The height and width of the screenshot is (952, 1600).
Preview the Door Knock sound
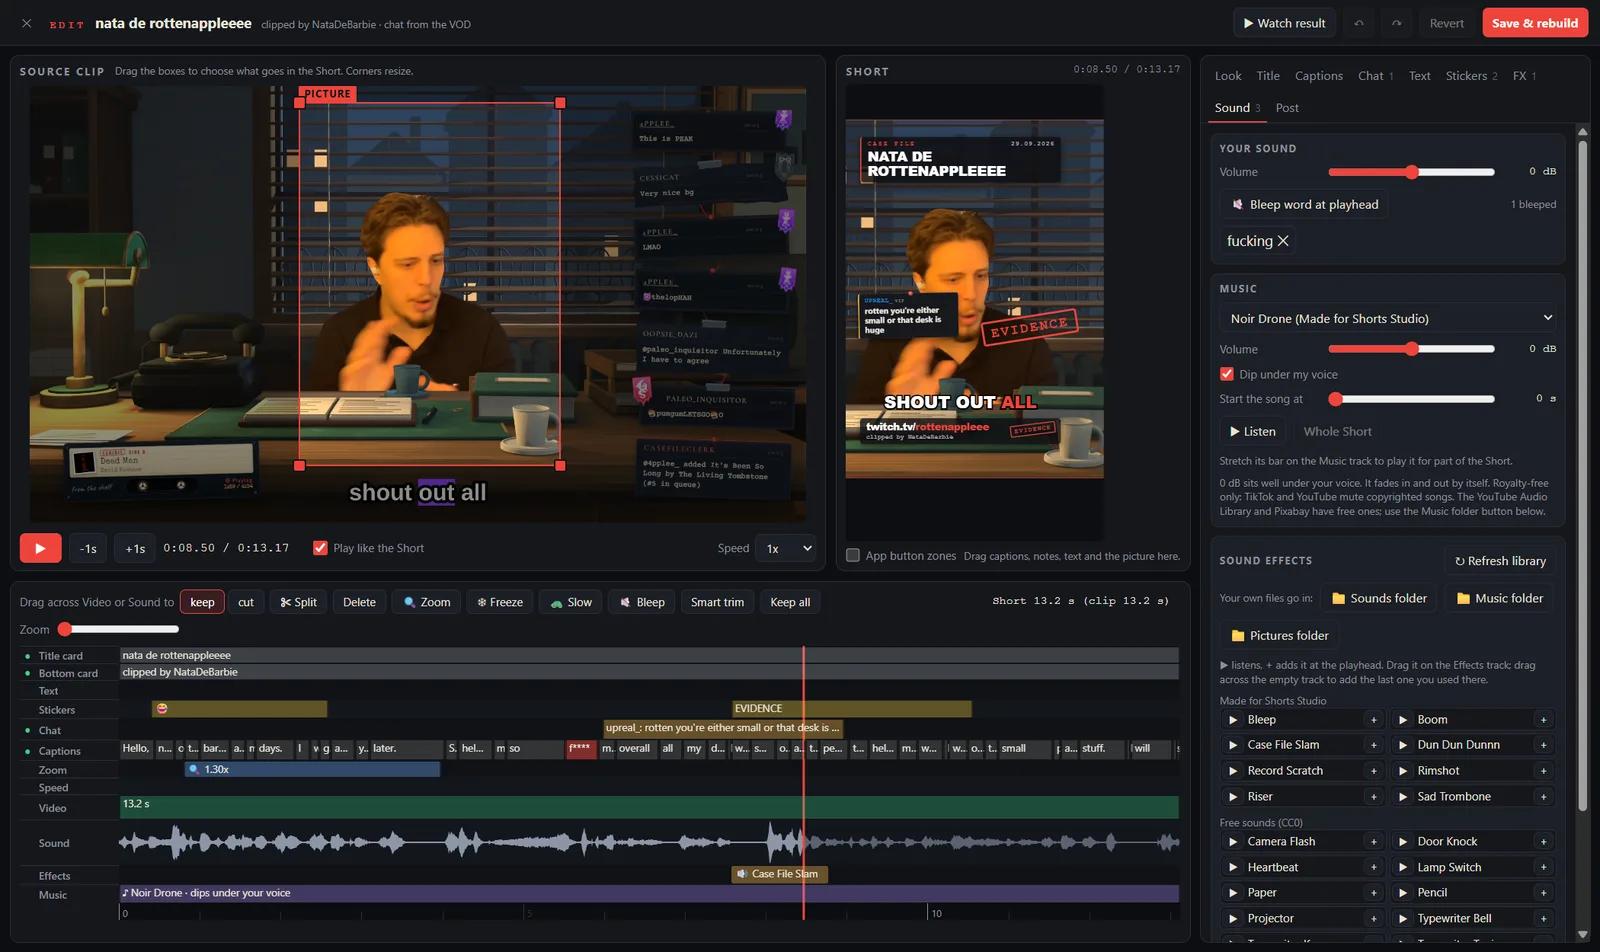(1403, 842)
